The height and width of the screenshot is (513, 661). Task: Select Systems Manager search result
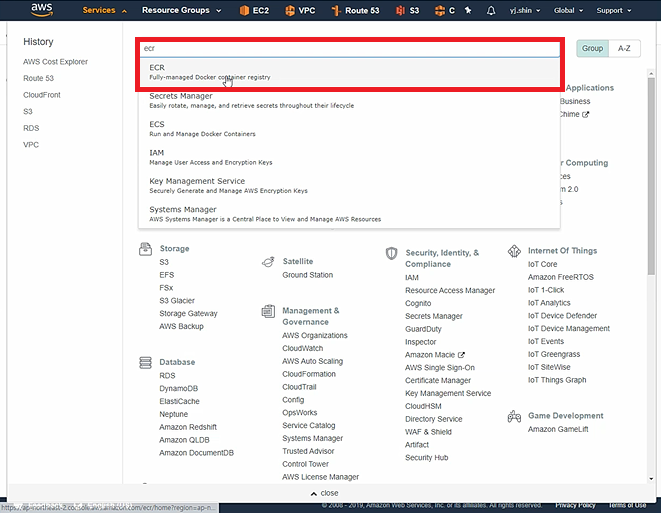349,214
